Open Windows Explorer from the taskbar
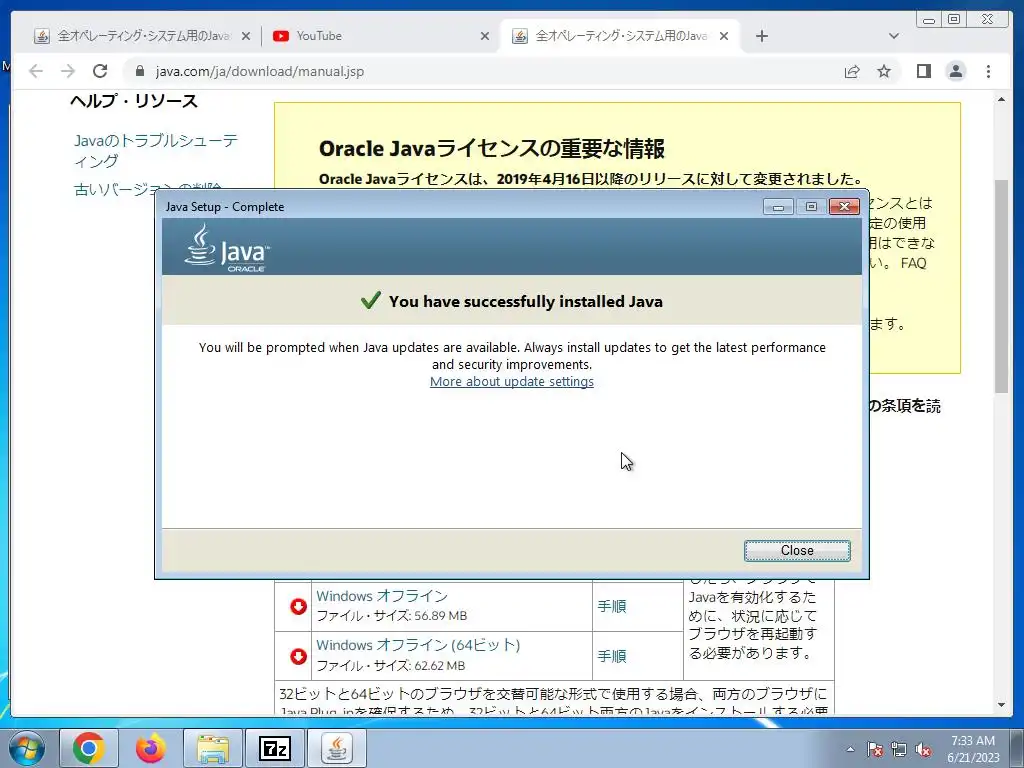 213,748
